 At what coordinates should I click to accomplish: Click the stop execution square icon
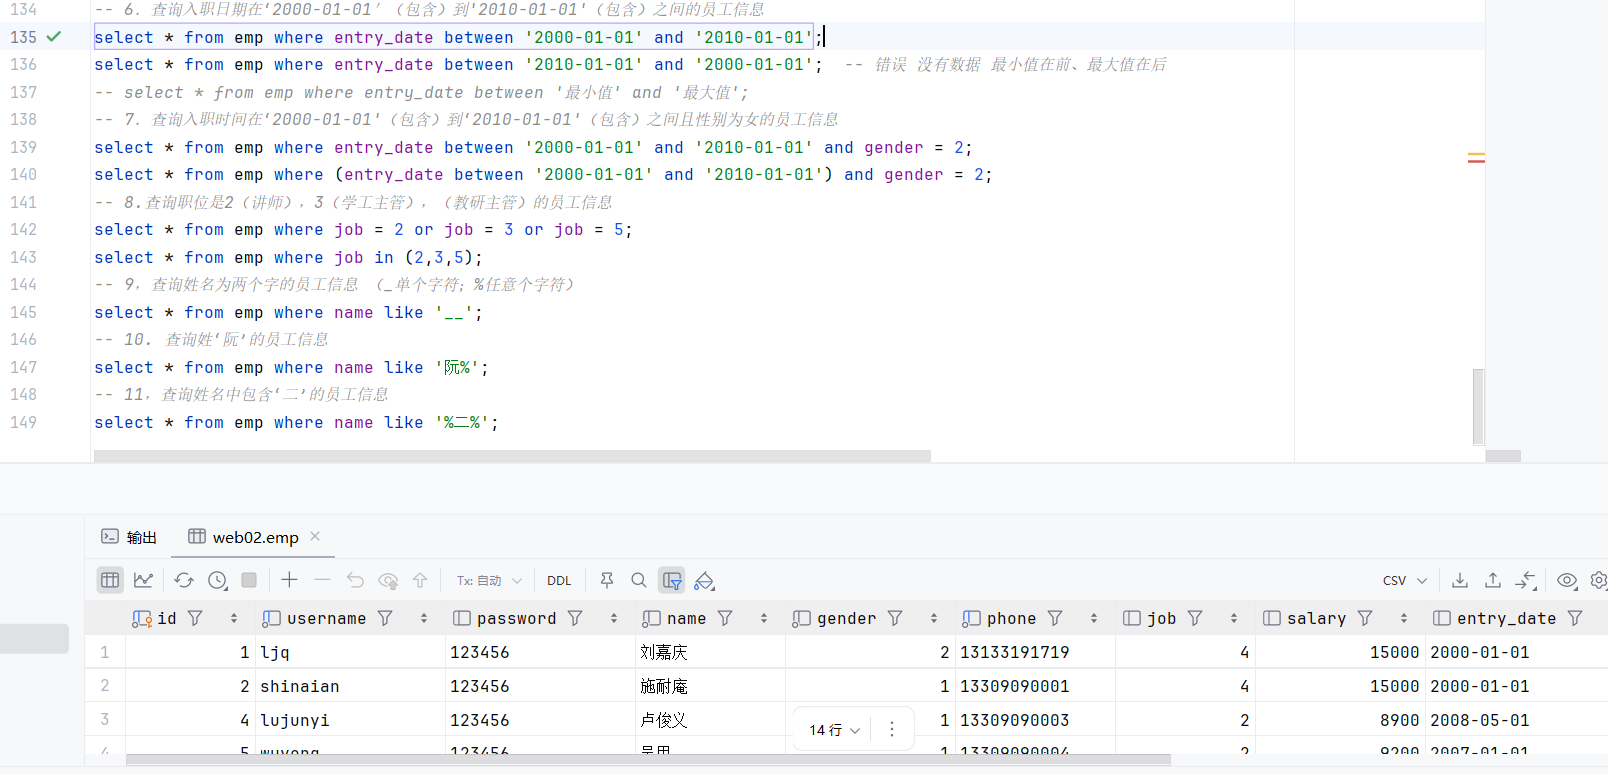pos(250,580)
